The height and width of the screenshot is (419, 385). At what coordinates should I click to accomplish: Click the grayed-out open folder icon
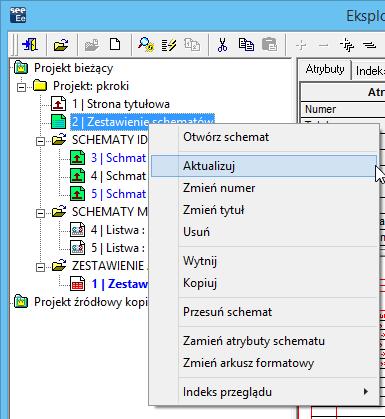point(92,45)
